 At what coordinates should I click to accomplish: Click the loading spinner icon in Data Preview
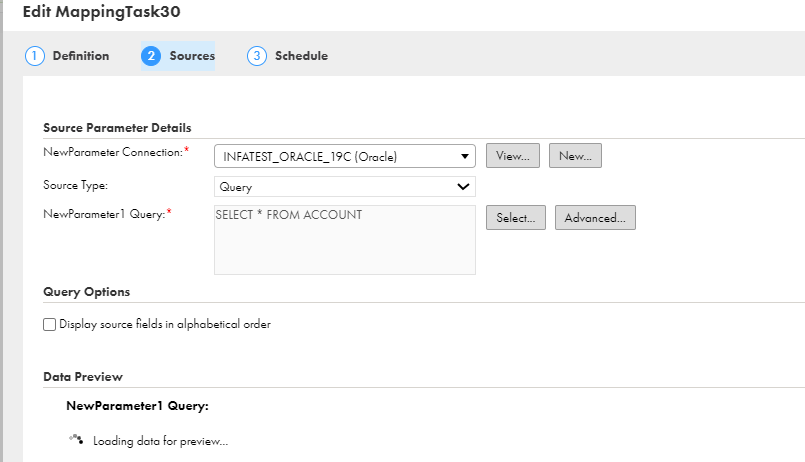click(x=76, y=439)
